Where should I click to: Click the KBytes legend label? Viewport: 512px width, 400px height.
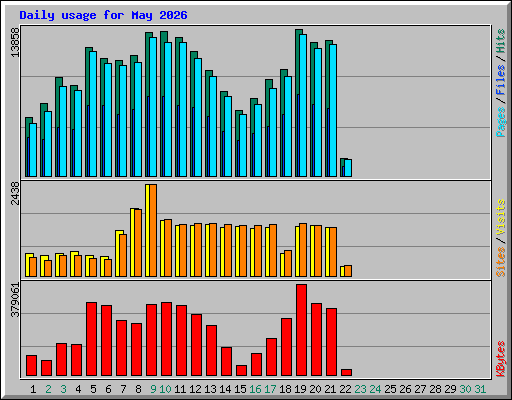[500, 359]
